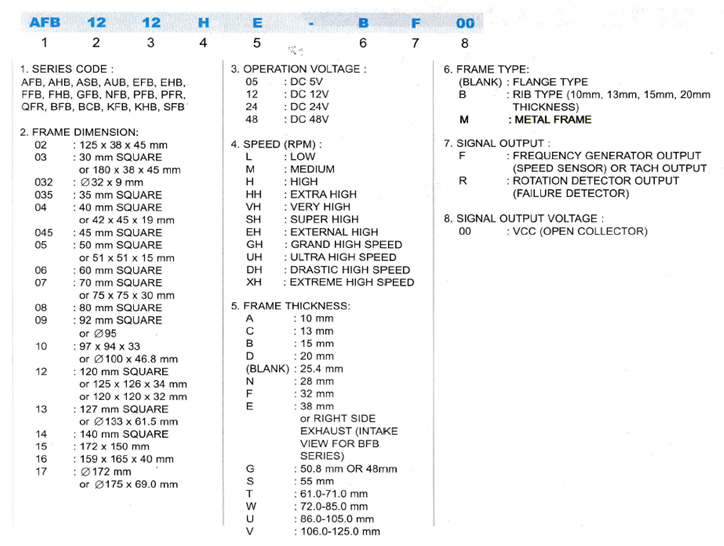Select the letter H in the blue header
This screenshot has width=724, height=546.
pyautogui.click(x=203, y=19)
